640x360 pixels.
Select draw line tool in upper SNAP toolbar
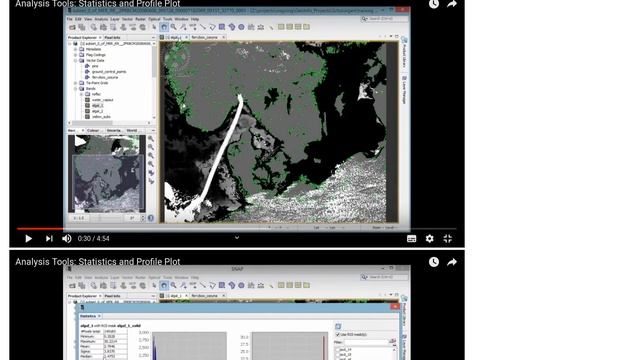(203, 27)
